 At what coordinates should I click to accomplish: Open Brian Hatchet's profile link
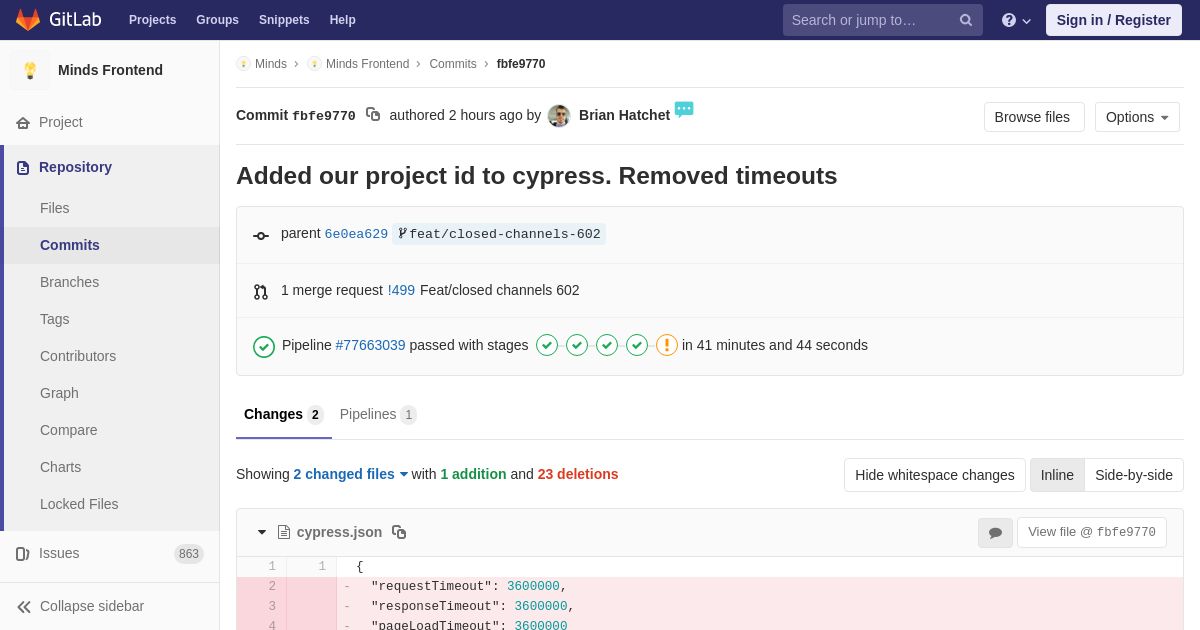pyautogui.click(x=624, y=115)
